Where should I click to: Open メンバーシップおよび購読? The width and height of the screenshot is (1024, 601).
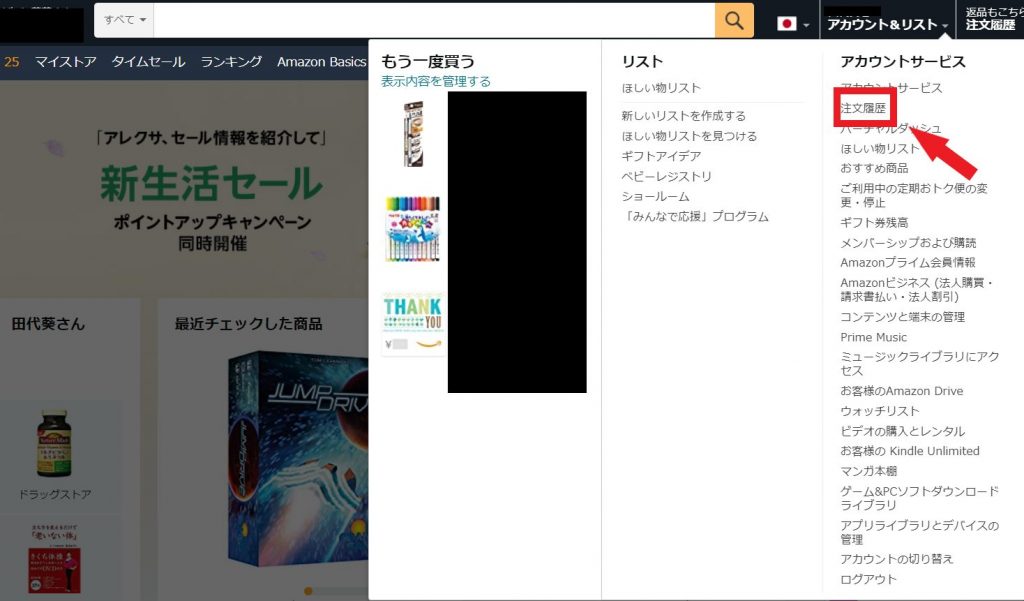click(x=908, y=243)
